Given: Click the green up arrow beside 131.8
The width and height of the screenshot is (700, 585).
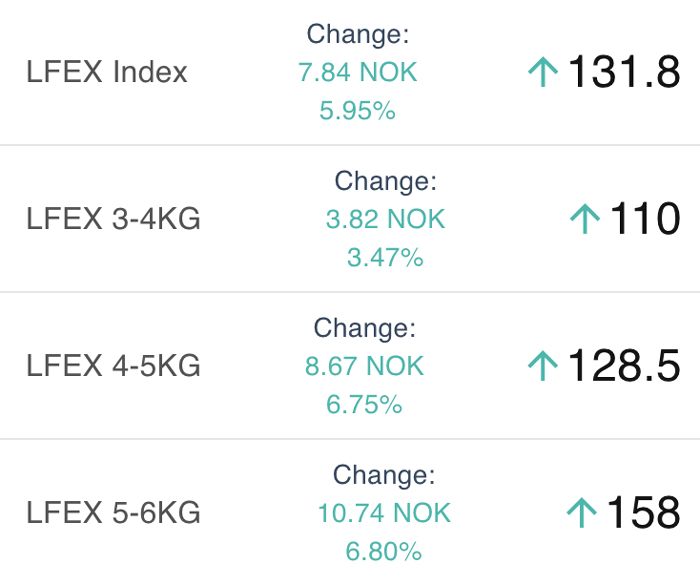Looking at the screenshot, I should 543,72.
